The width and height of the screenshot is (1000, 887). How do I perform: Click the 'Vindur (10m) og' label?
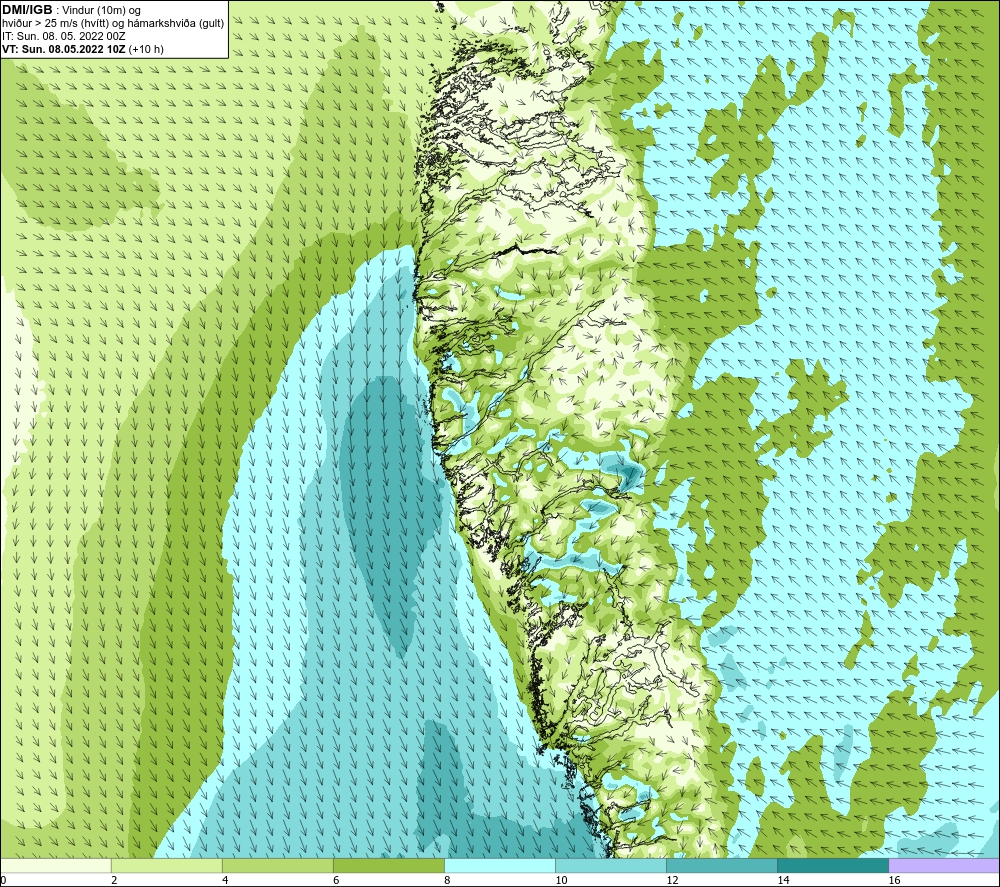point(101,11)
